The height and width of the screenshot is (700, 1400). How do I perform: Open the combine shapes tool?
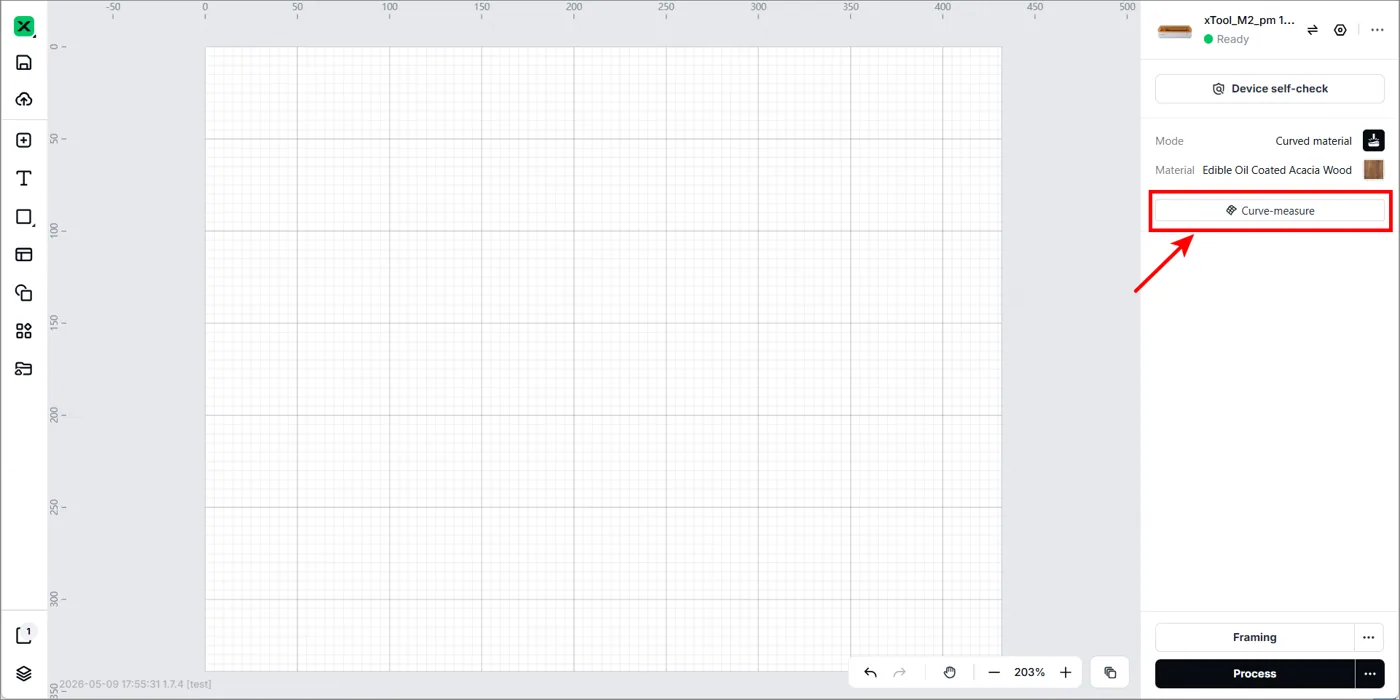pyautogui.click(x=24, y=293)
